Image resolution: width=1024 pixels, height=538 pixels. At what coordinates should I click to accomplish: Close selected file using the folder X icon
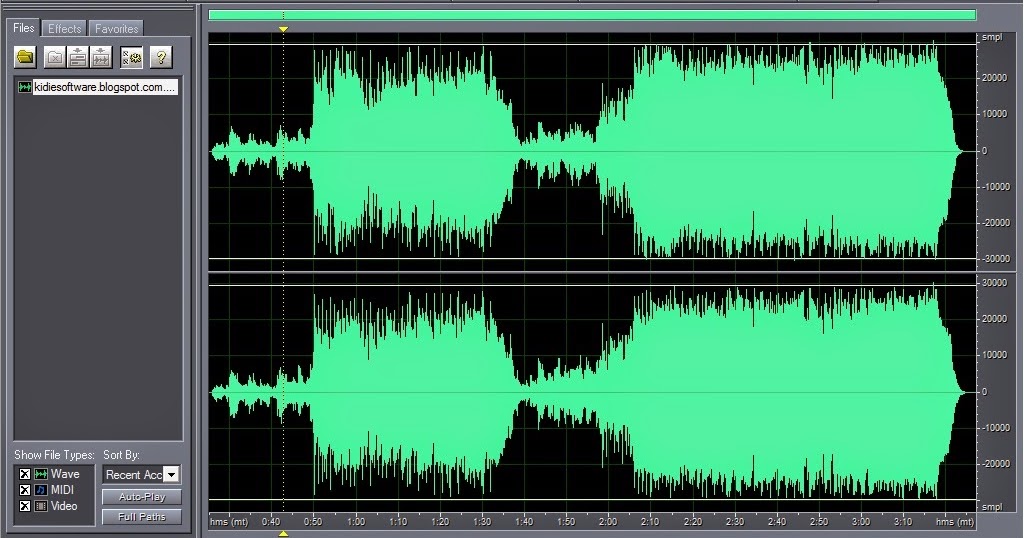[55, 57]
